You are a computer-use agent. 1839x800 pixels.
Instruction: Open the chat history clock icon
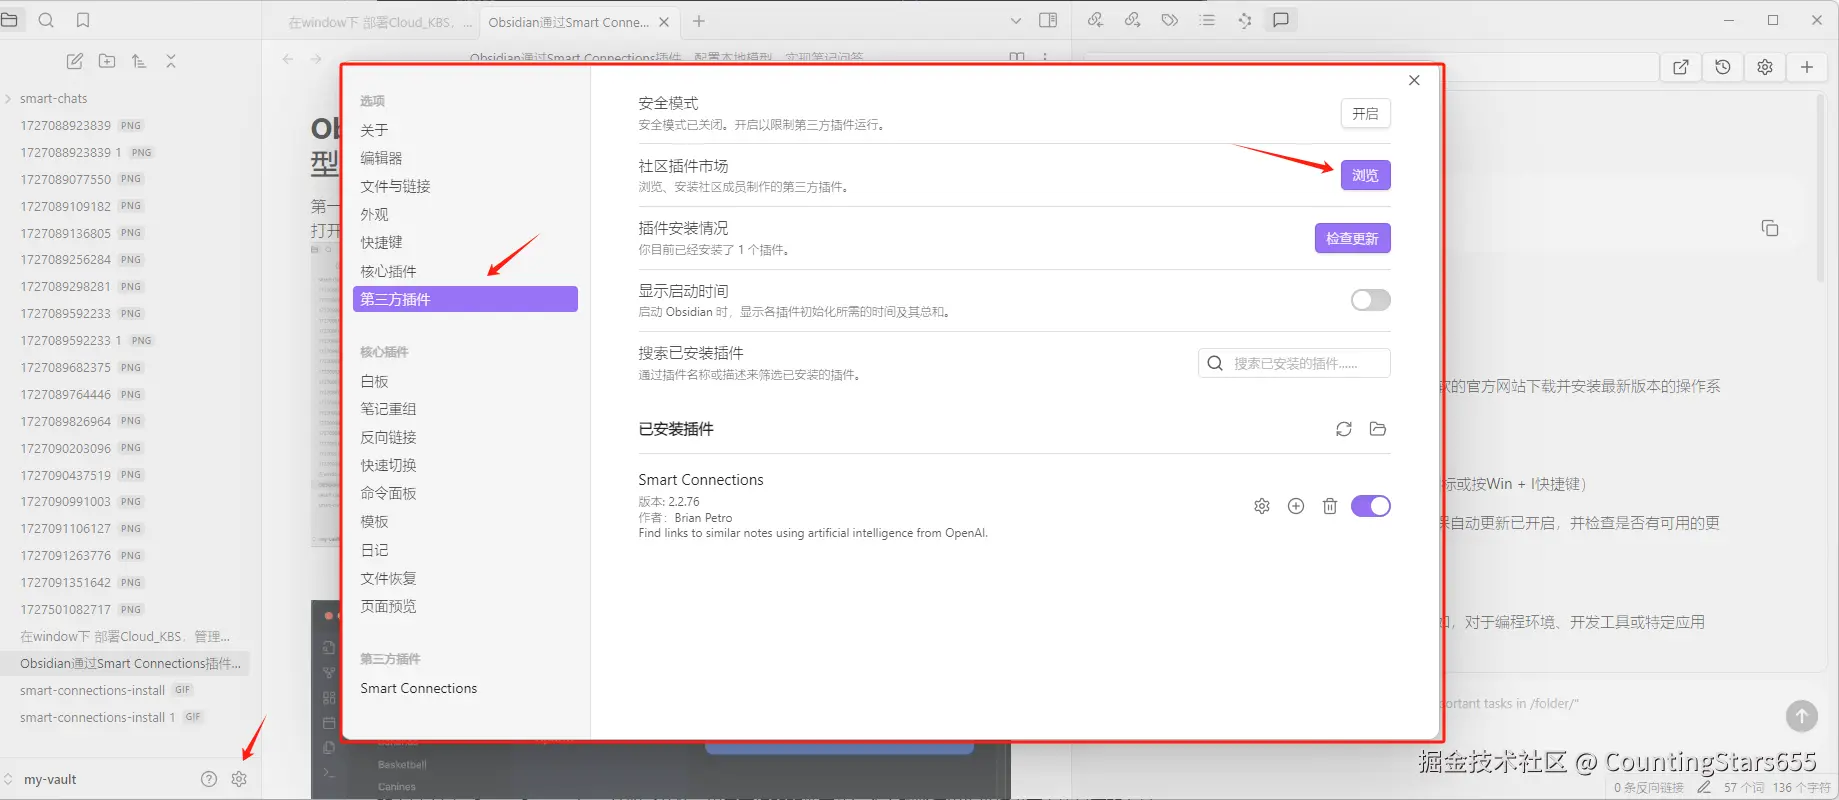(x=1723, y=67)
